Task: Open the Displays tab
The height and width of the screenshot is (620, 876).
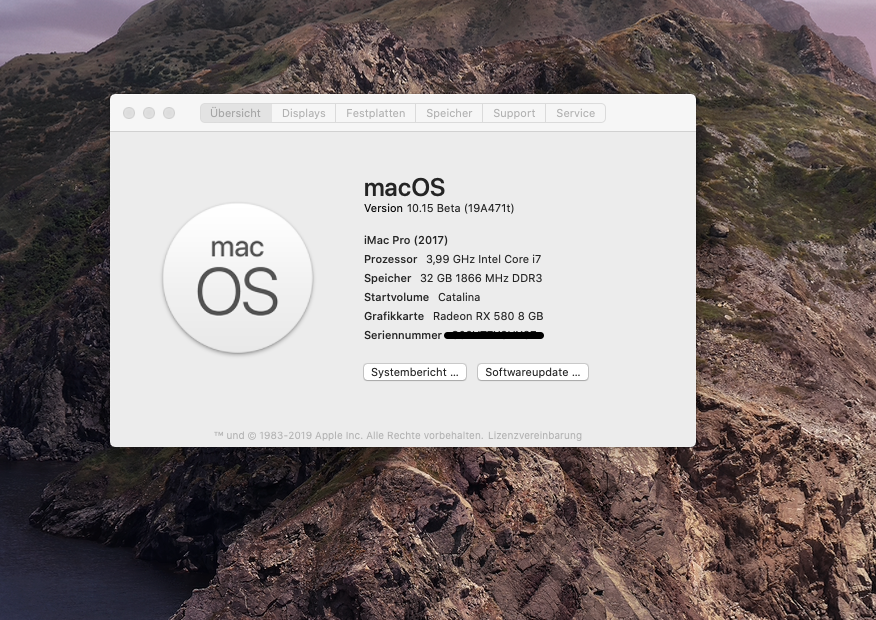Action: (303, 113)
